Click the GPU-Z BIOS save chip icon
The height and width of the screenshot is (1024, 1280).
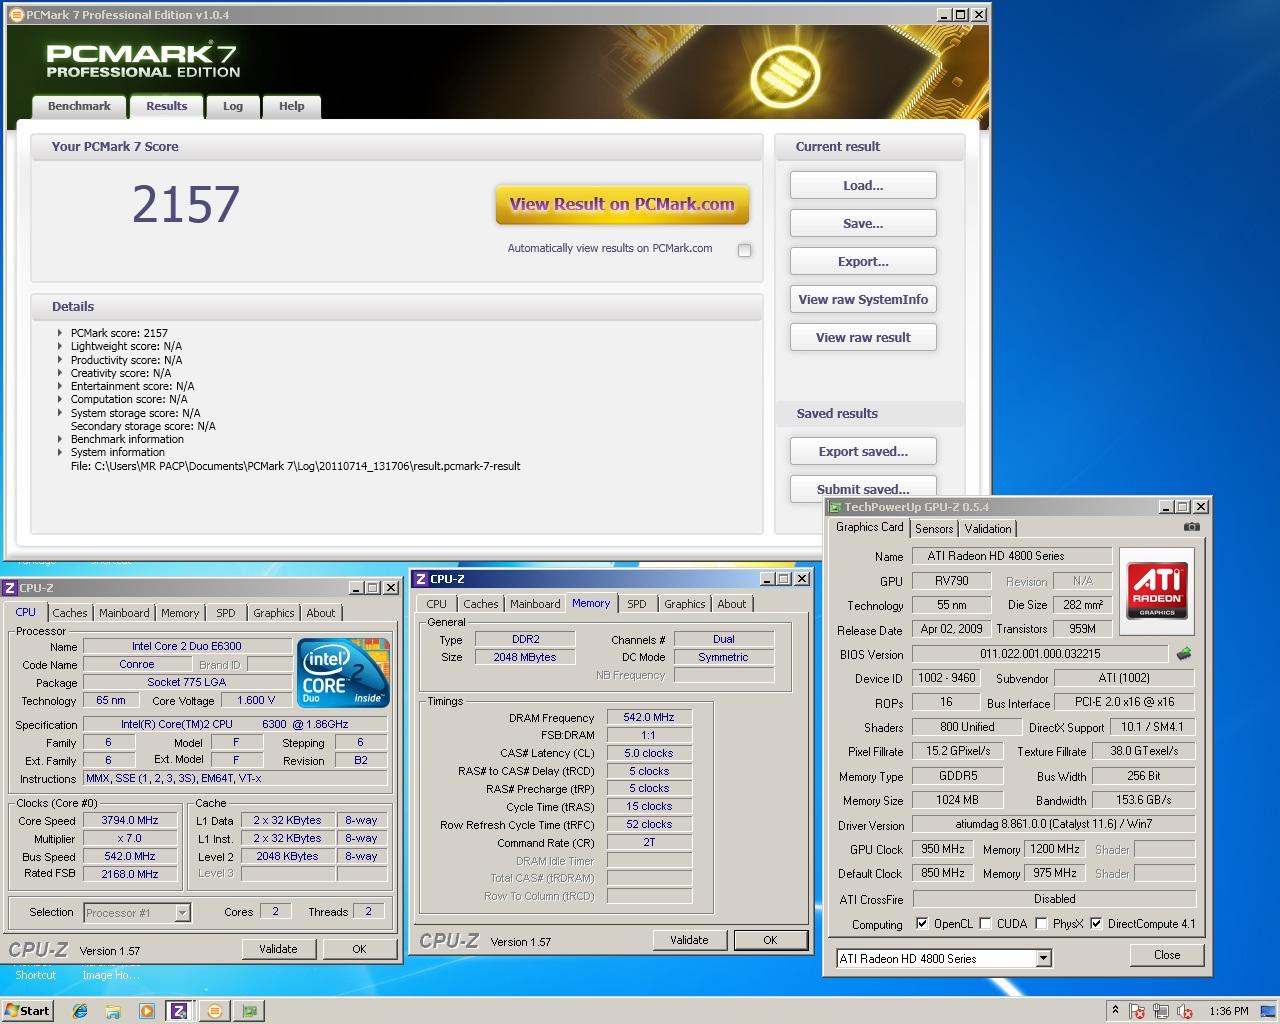[1184, 654]
